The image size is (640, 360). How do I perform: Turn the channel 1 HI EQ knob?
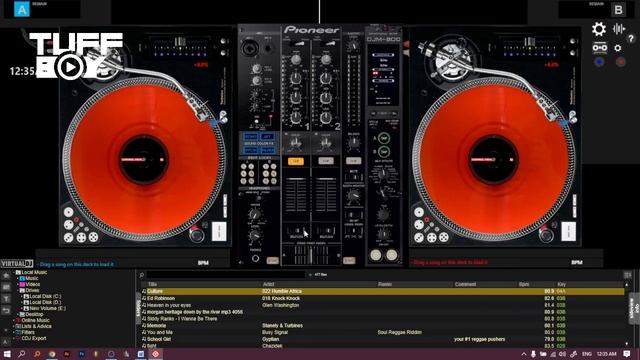pyautogui.click(x=296, y=78)
